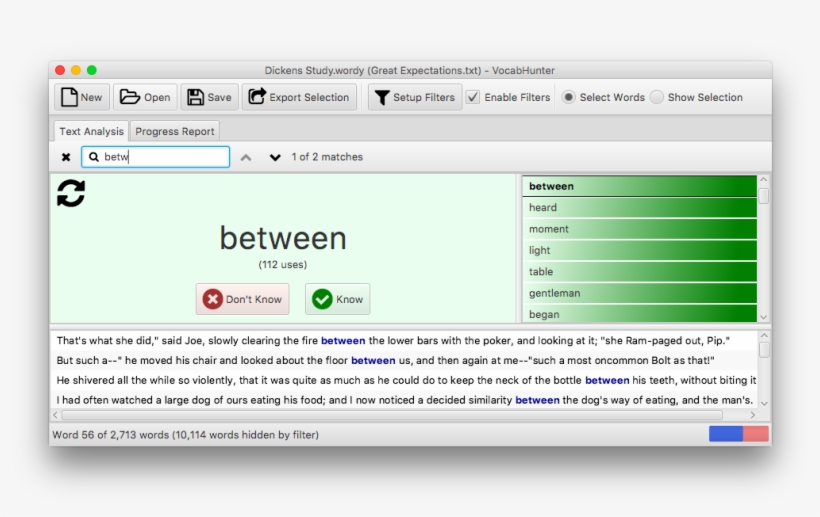Click the New button label
820x517 pixels.
click(91, 97)
